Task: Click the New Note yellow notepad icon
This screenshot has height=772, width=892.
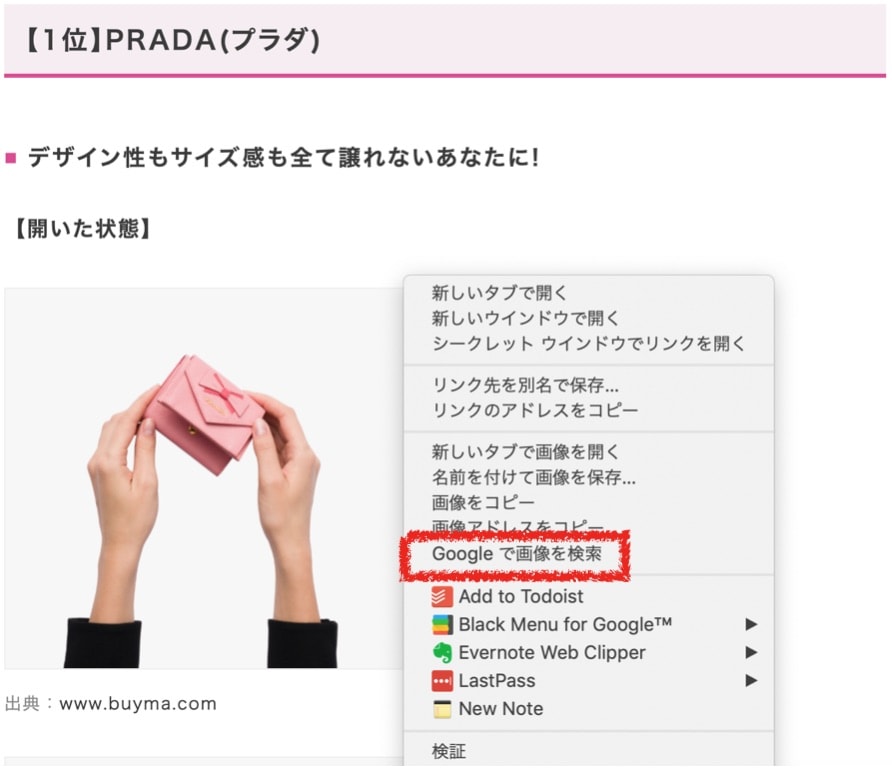Action: click(442, 709)
